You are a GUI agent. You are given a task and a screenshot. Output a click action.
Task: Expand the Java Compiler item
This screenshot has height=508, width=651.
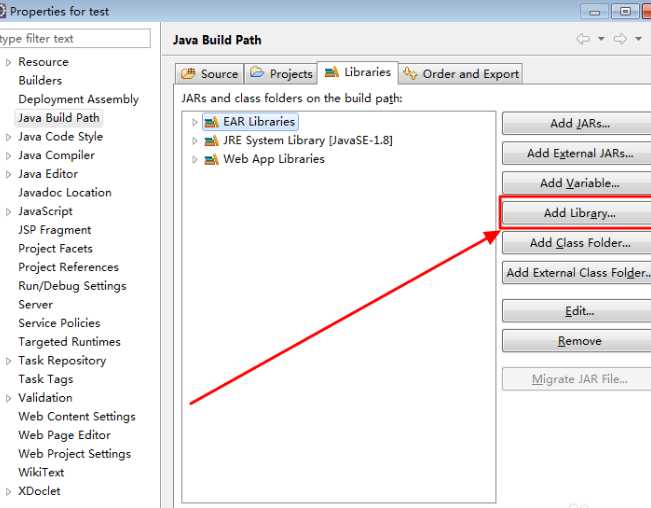click(8, 156)
